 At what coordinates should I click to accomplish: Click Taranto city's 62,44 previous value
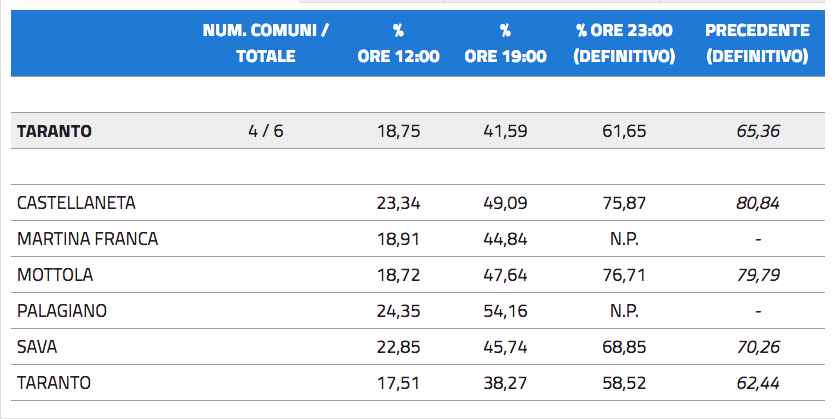click(x=758, y=383)
